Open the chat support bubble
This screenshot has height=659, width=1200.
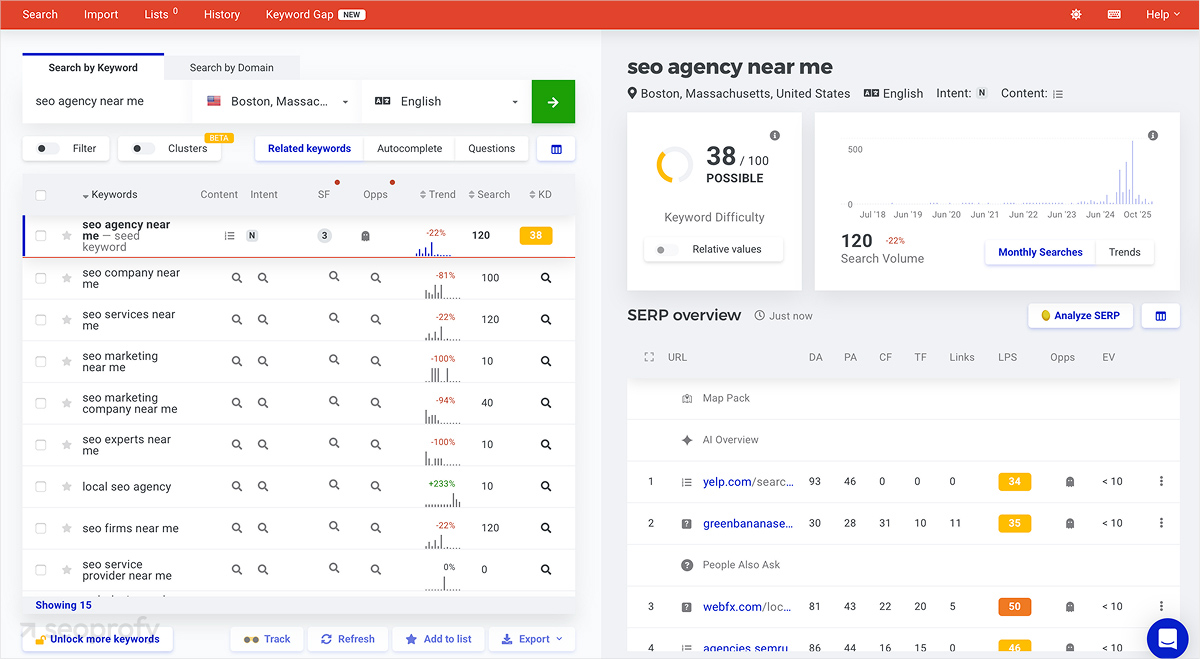tap(1167, 638)
